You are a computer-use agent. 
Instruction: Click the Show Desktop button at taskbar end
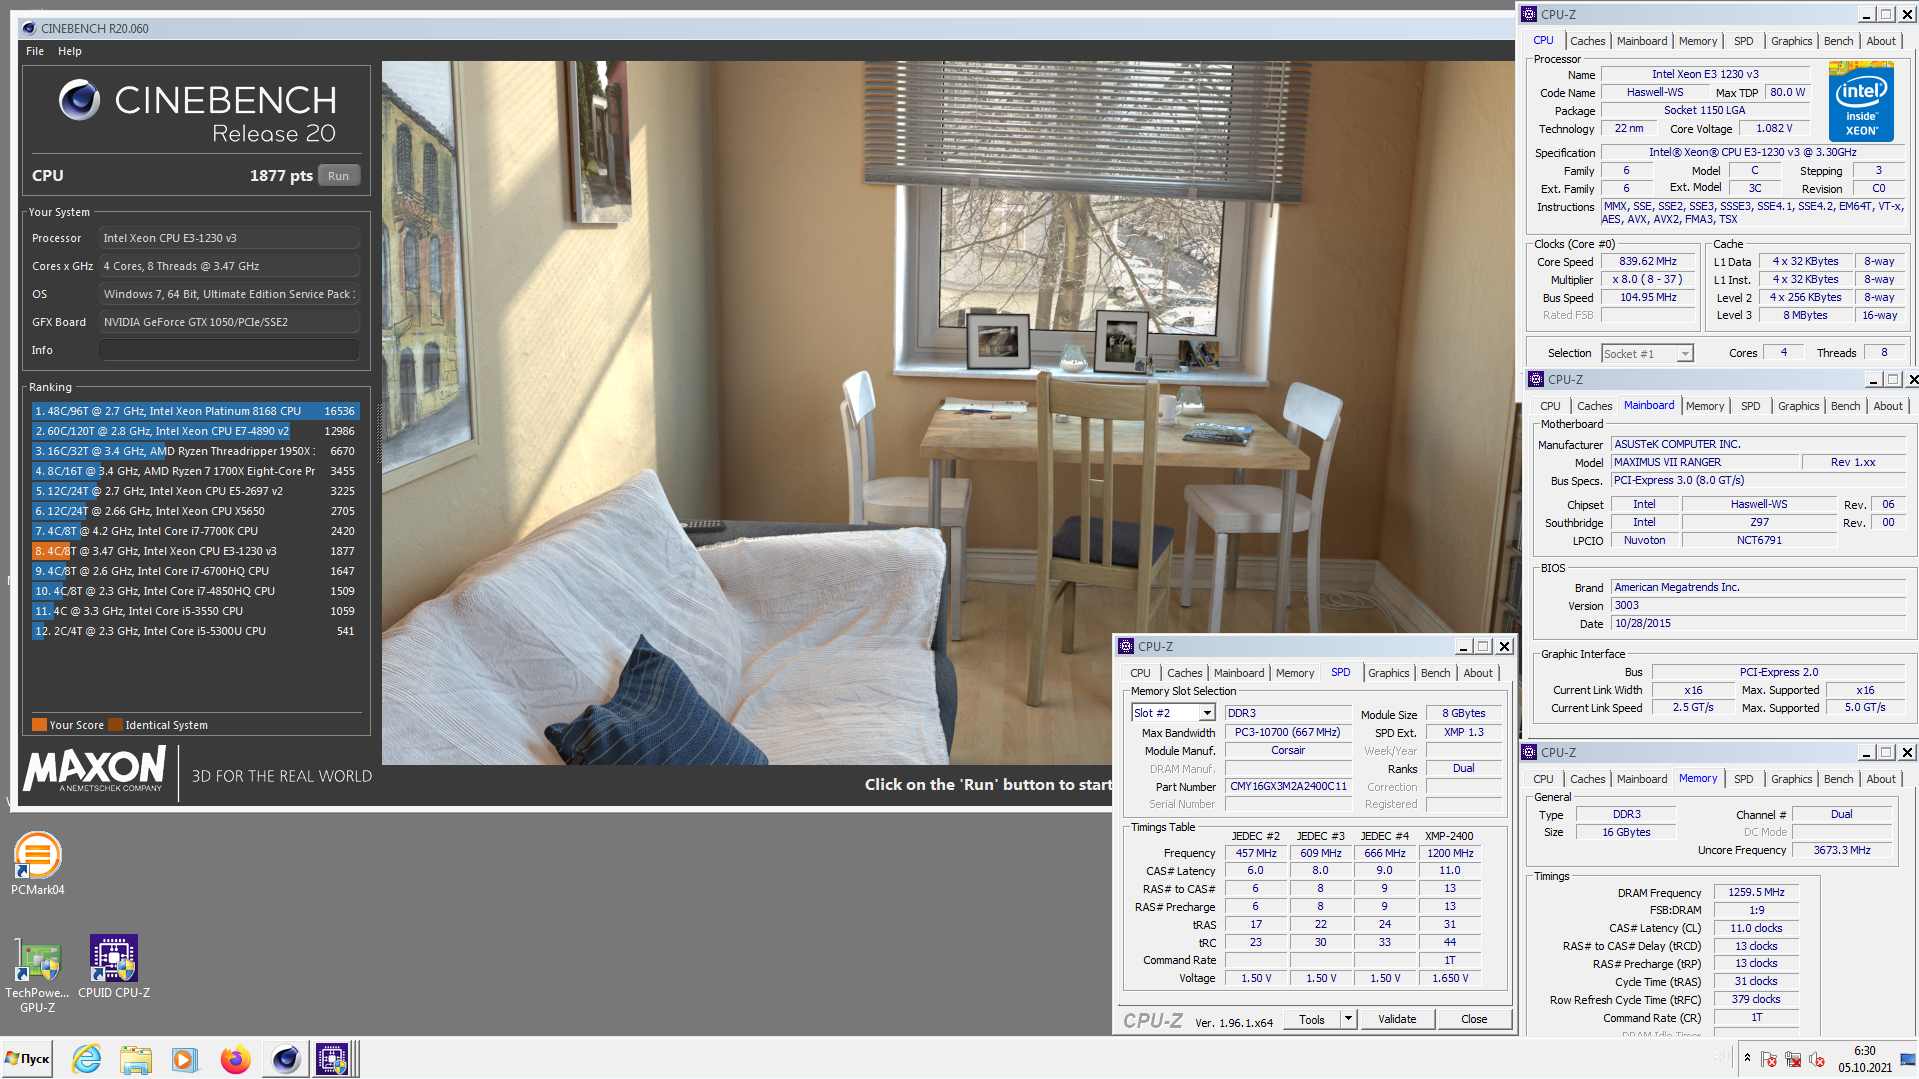(x=1908, y=1059)
